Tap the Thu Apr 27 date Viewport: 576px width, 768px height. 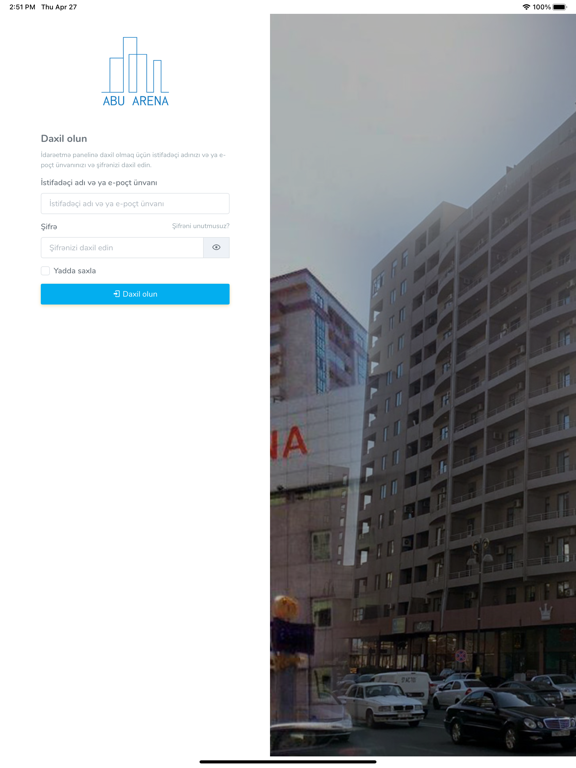point(59,7)
